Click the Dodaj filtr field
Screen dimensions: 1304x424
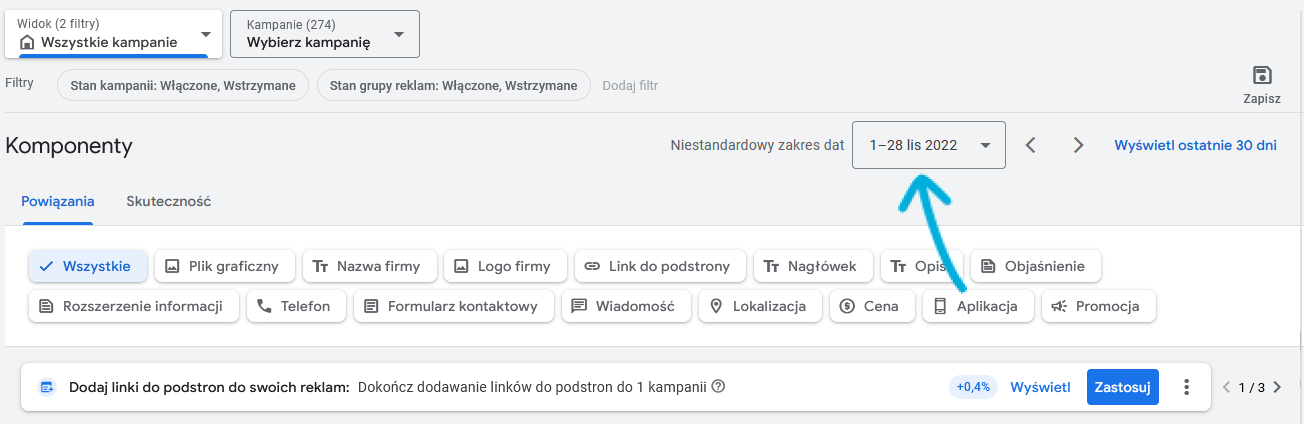(x=630, y=85)
